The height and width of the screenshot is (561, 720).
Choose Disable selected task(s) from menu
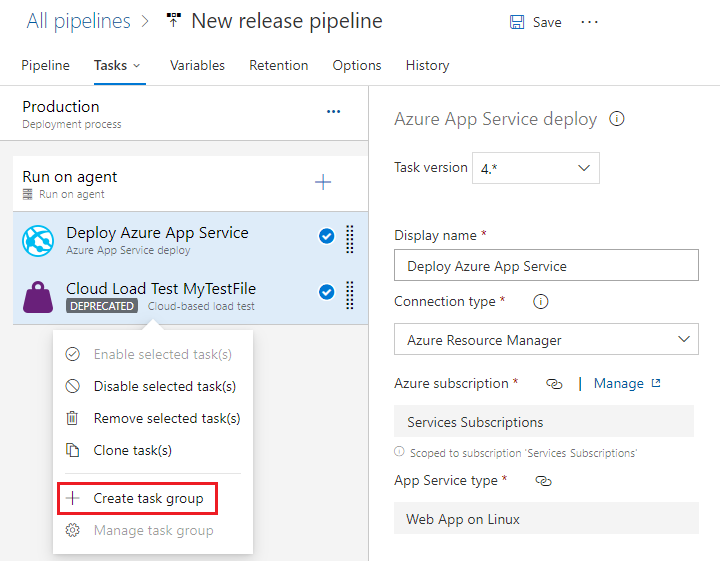click(164, 386)
